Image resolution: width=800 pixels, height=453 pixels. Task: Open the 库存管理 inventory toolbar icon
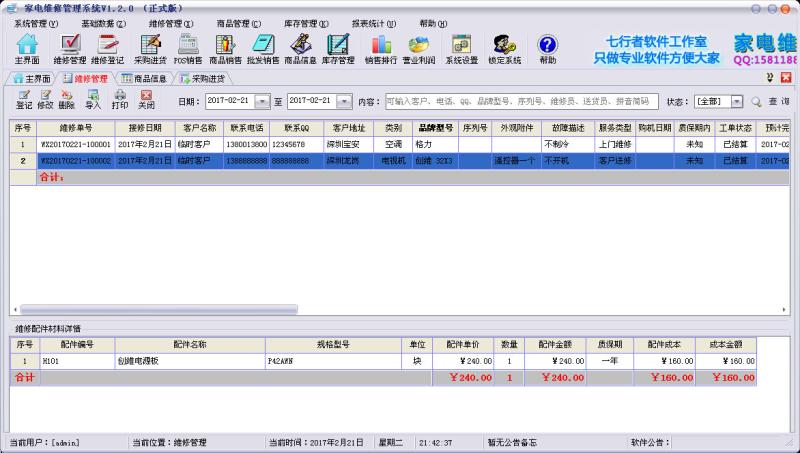338,49
